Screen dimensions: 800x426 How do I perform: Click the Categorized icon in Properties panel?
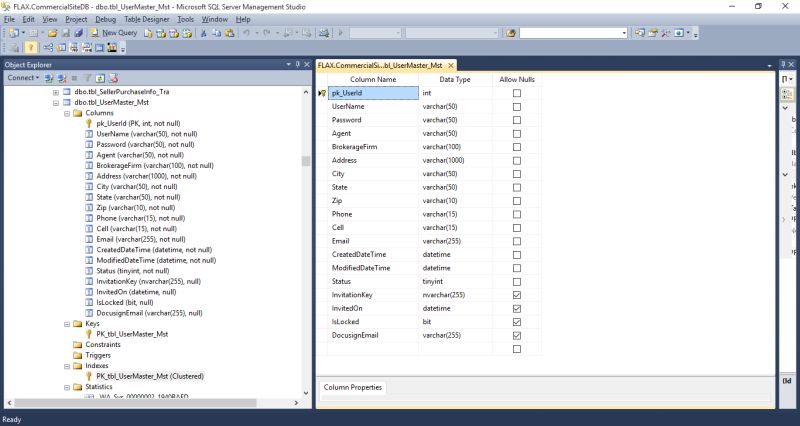tap(787, 94)
